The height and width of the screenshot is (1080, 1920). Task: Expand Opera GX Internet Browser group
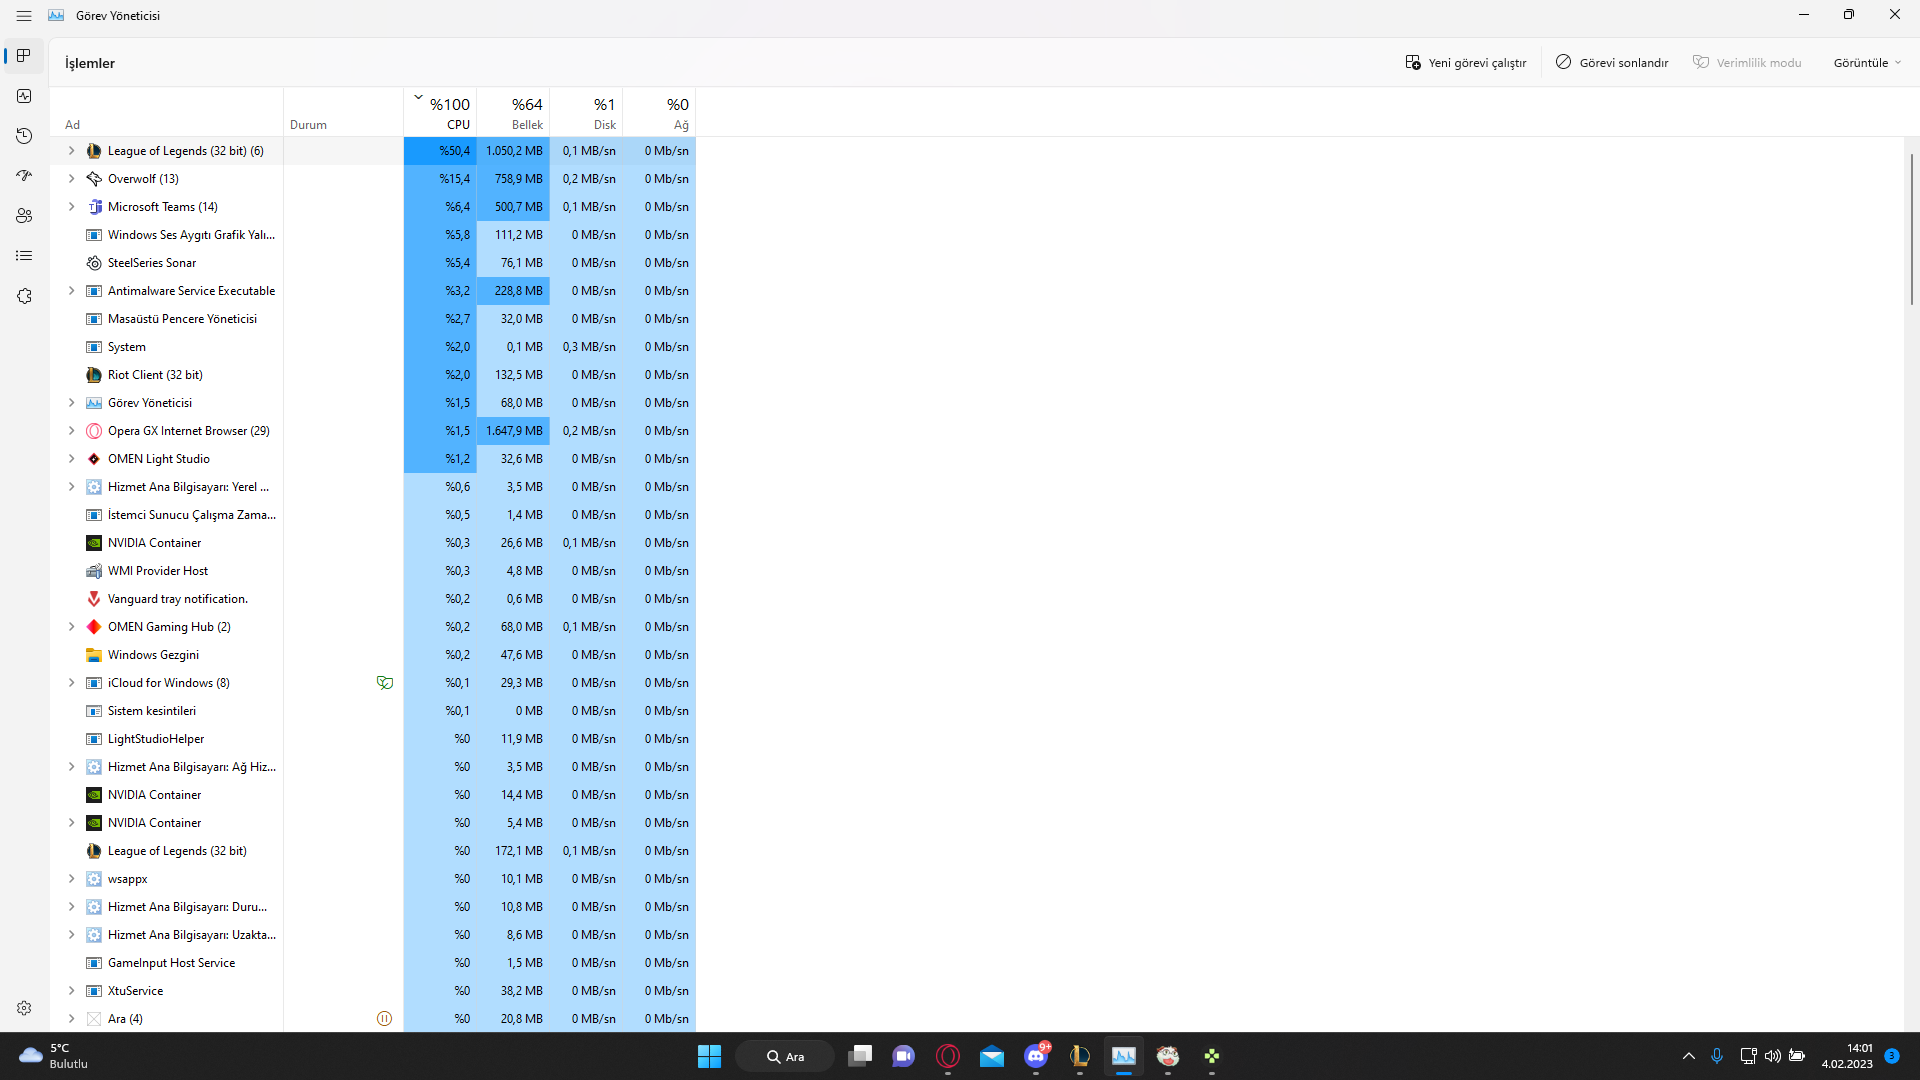(x=71, y=431)
